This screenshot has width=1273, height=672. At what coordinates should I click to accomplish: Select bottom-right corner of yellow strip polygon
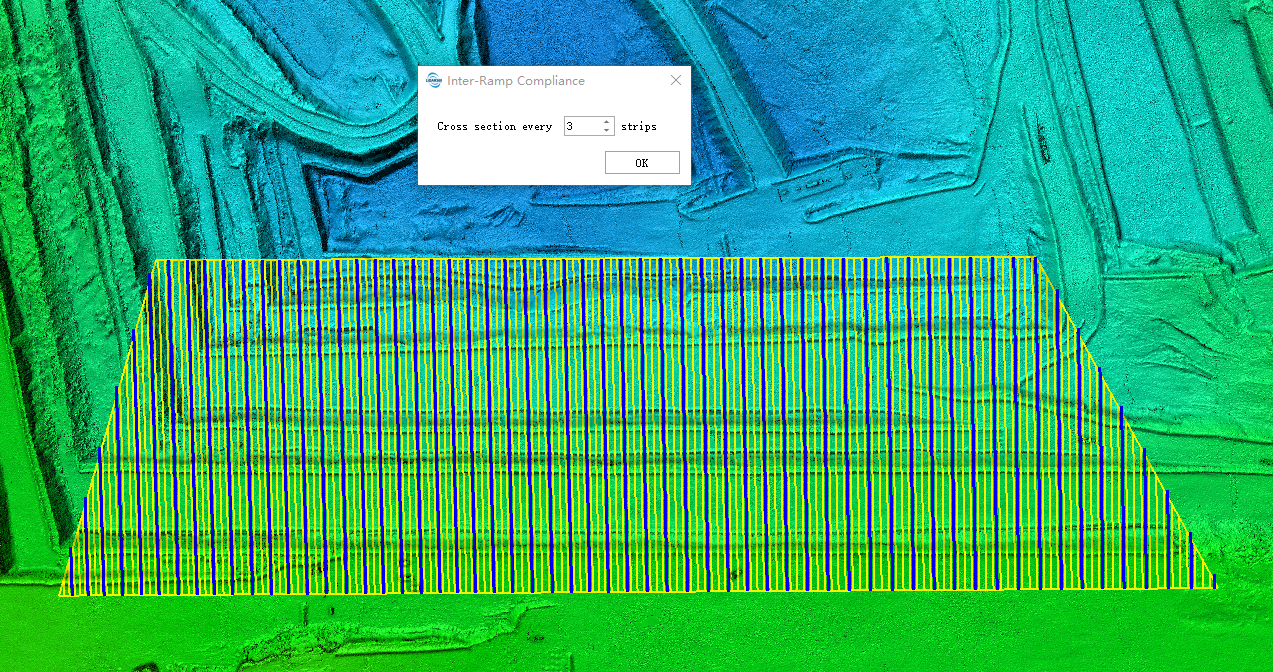1214,587
